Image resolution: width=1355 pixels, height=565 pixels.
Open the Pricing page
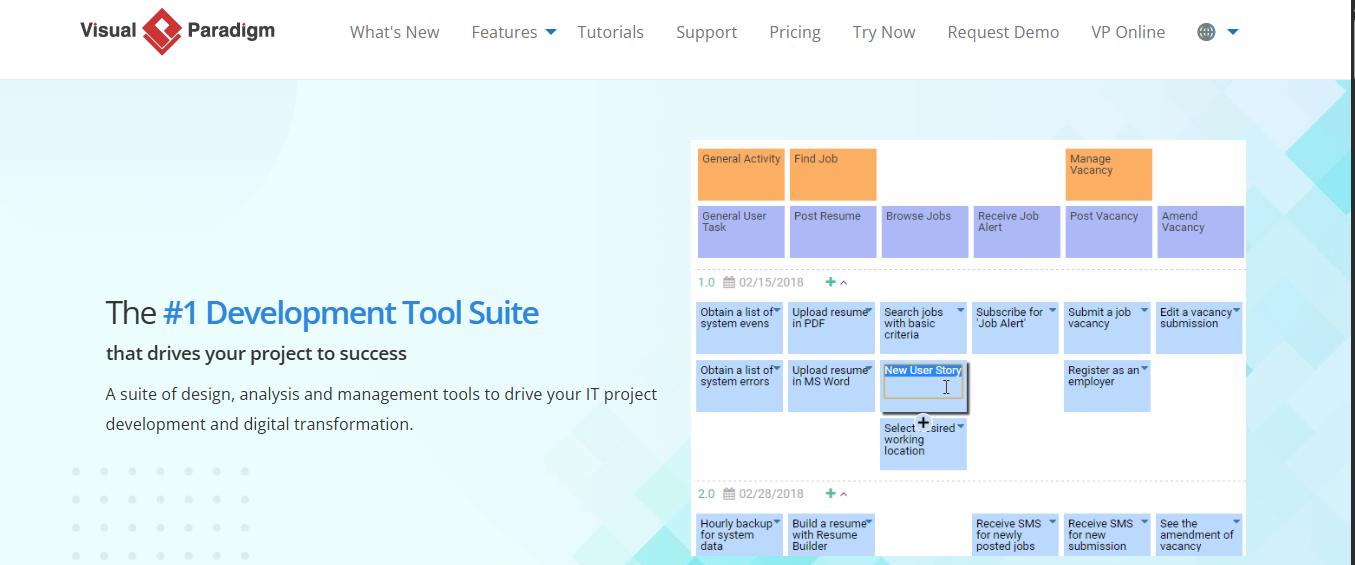point(795,32)
